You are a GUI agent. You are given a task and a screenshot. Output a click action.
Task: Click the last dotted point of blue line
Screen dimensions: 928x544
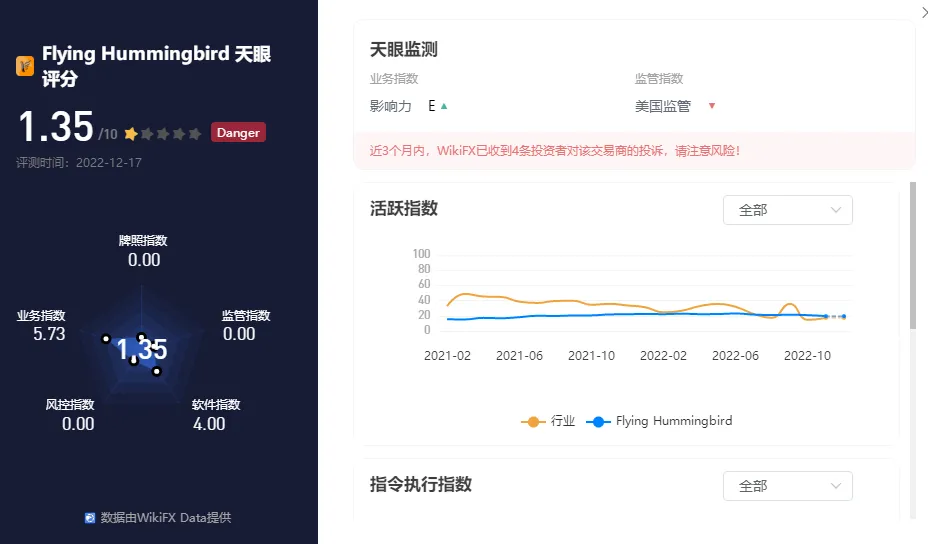click(x=843, y=317)
